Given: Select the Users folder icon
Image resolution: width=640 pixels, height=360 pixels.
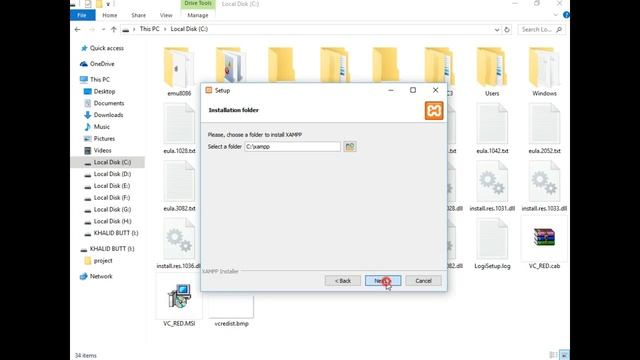Looking at the screenshot, I should pos(492,67).
